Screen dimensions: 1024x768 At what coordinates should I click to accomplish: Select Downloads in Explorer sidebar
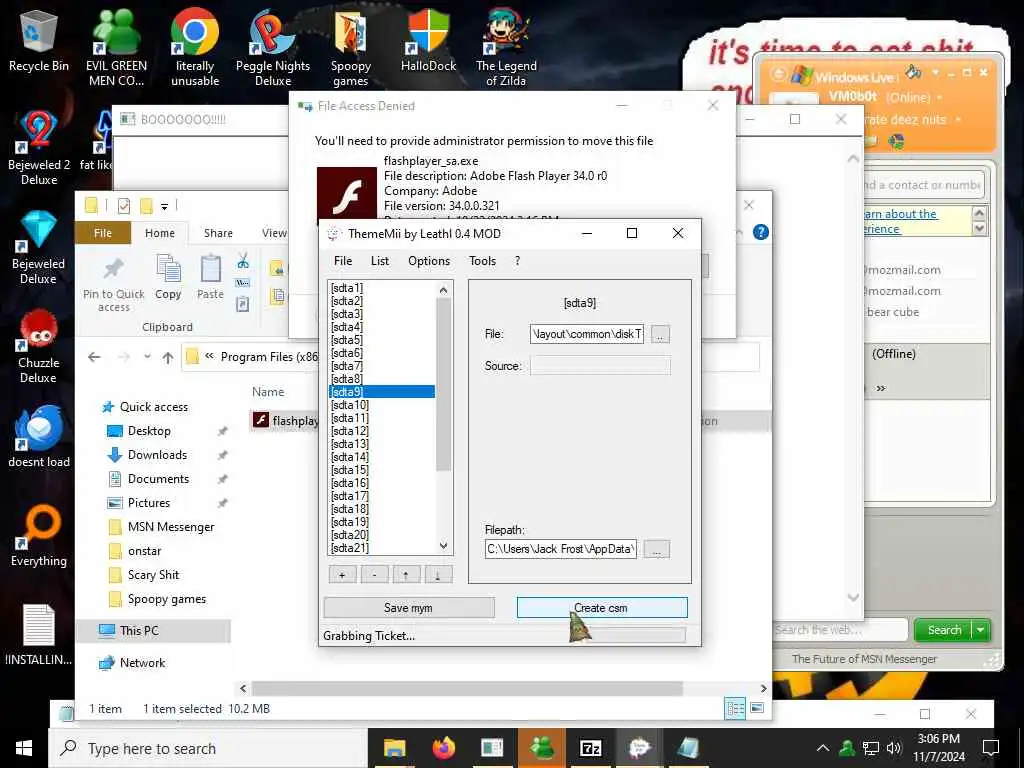point(157,455)
